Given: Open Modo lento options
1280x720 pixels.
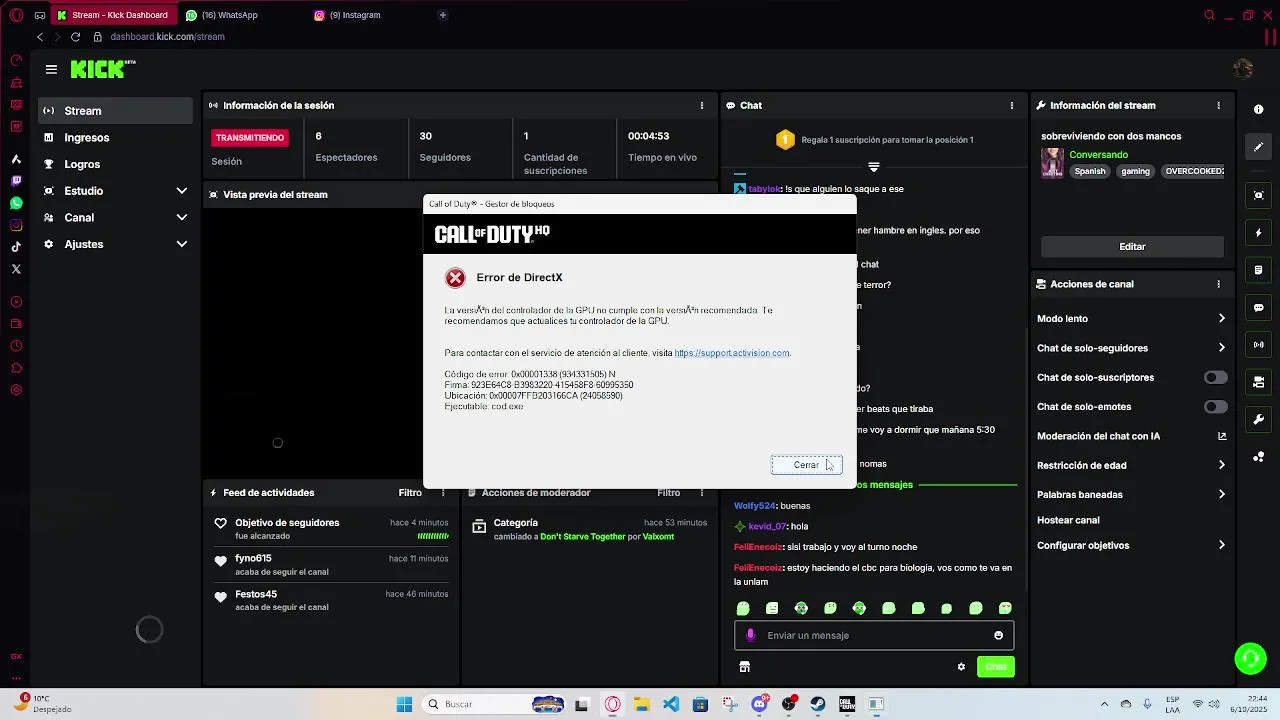Looking at the screenshot, I should pos(1131,319).
